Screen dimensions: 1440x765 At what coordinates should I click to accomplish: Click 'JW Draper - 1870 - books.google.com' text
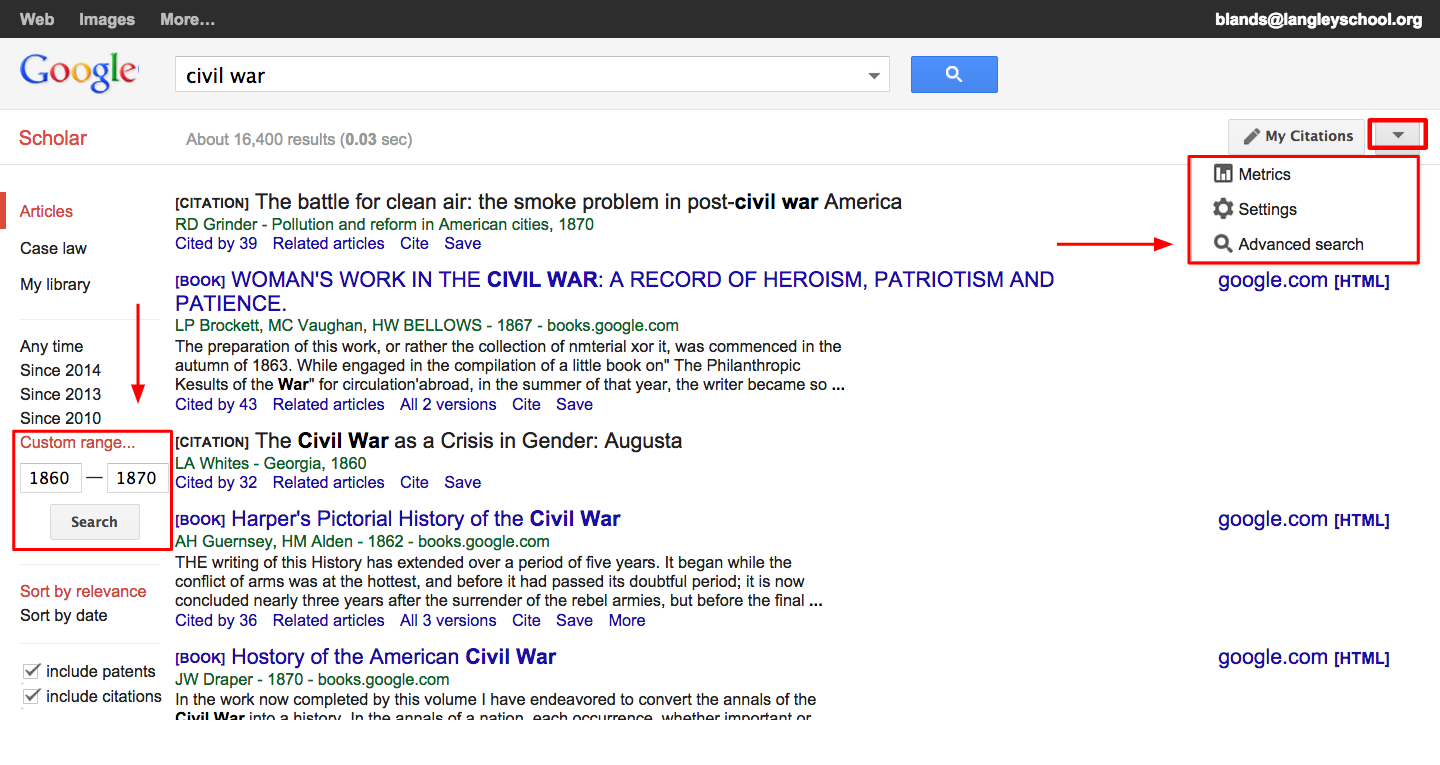tap(312, 679)
